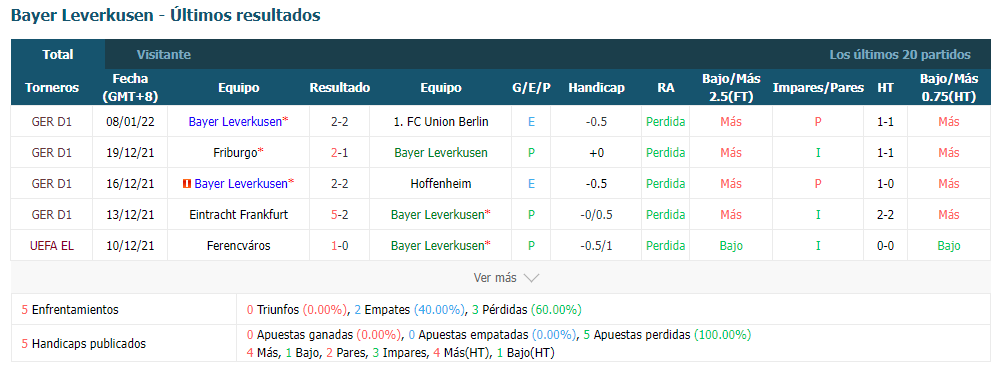Click the red card icon beside Bayer Leverkusen

click(x=186, y=184)
